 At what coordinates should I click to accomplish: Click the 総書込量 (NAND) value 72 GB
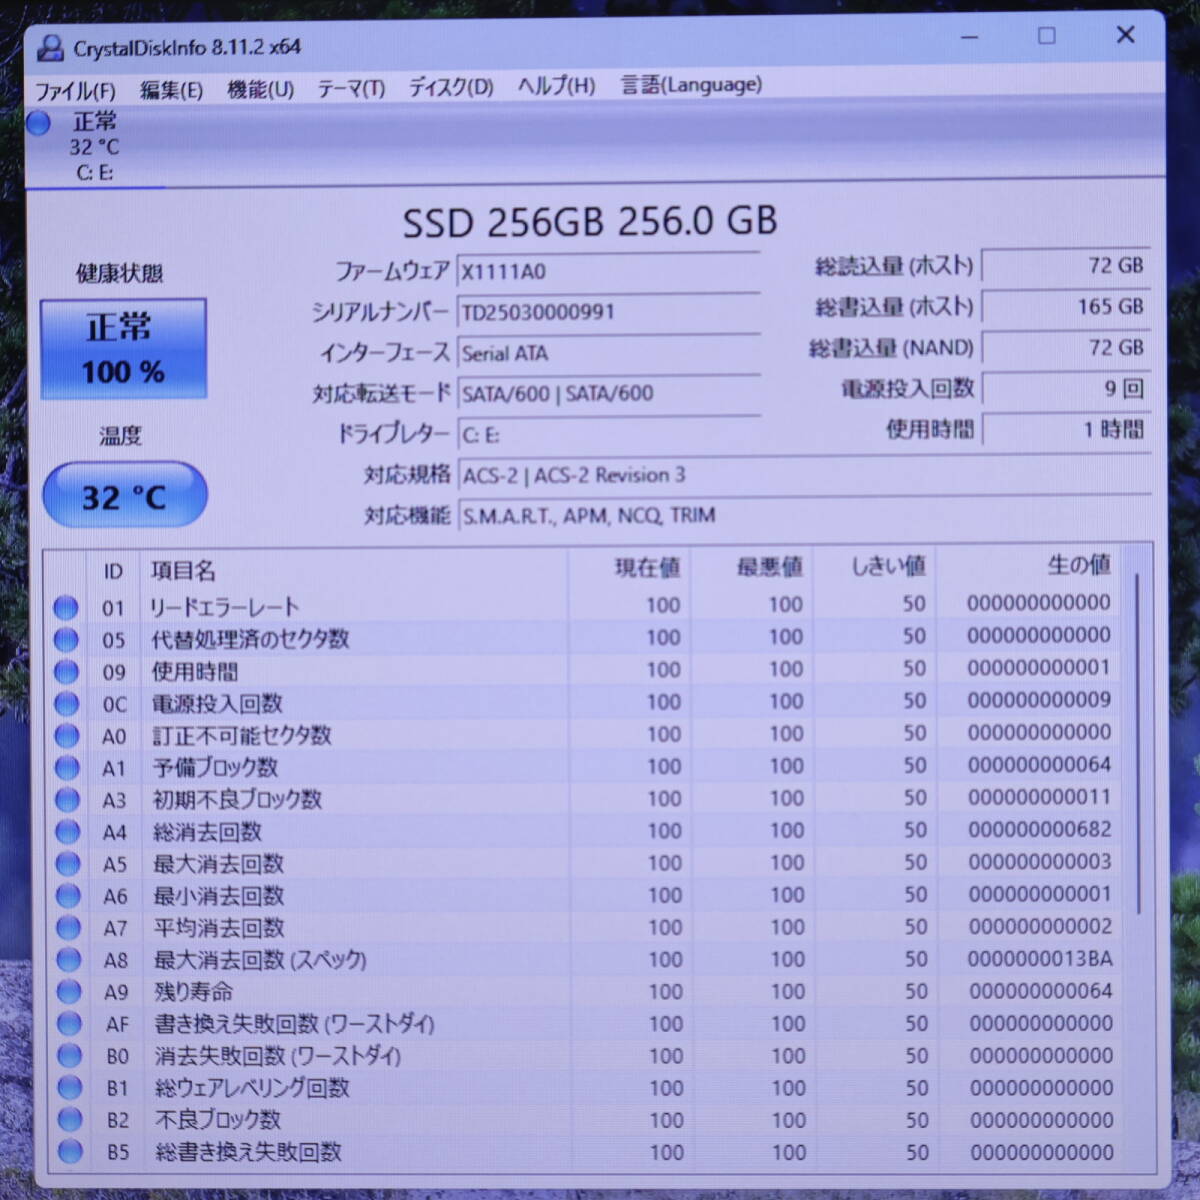1066,348
